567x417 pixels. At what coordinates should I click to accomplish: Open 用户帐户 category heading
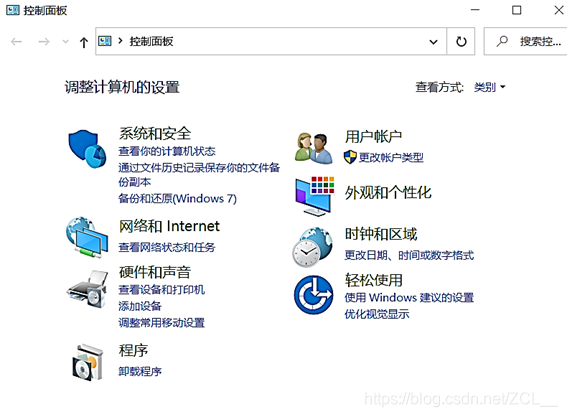coord(373,136)
